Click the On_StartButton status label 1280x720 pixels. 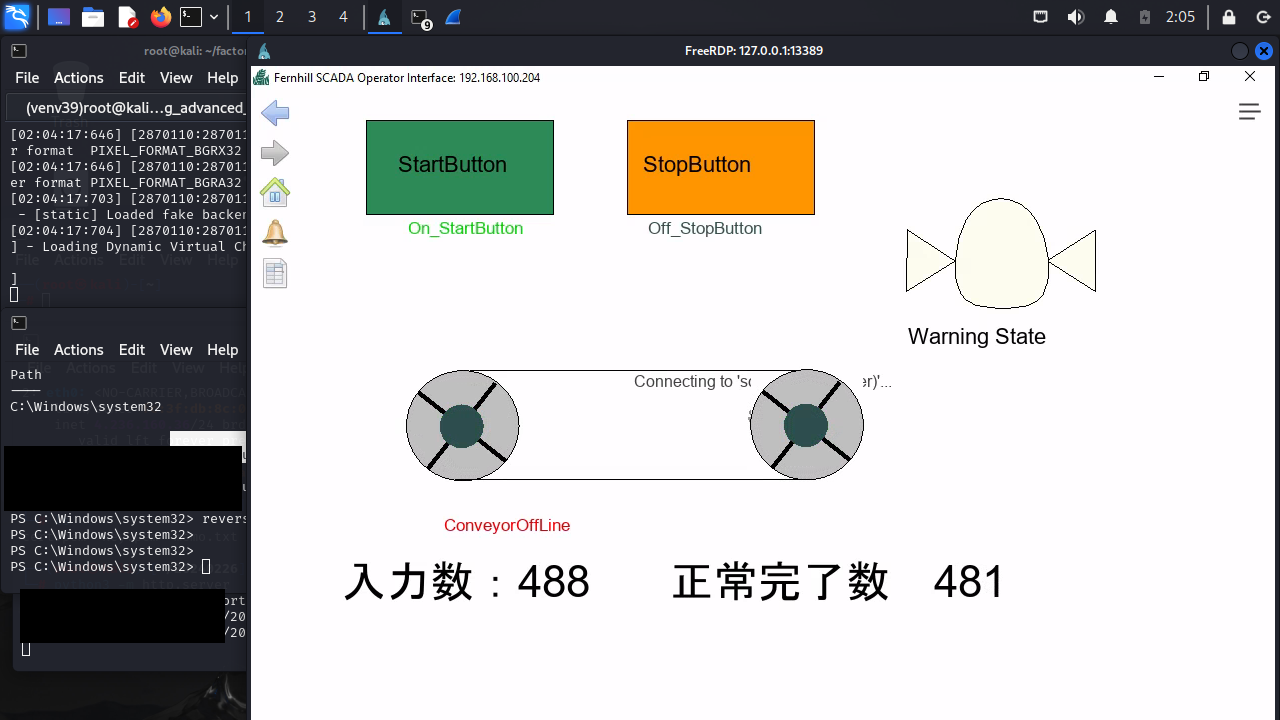coord(465,229)
